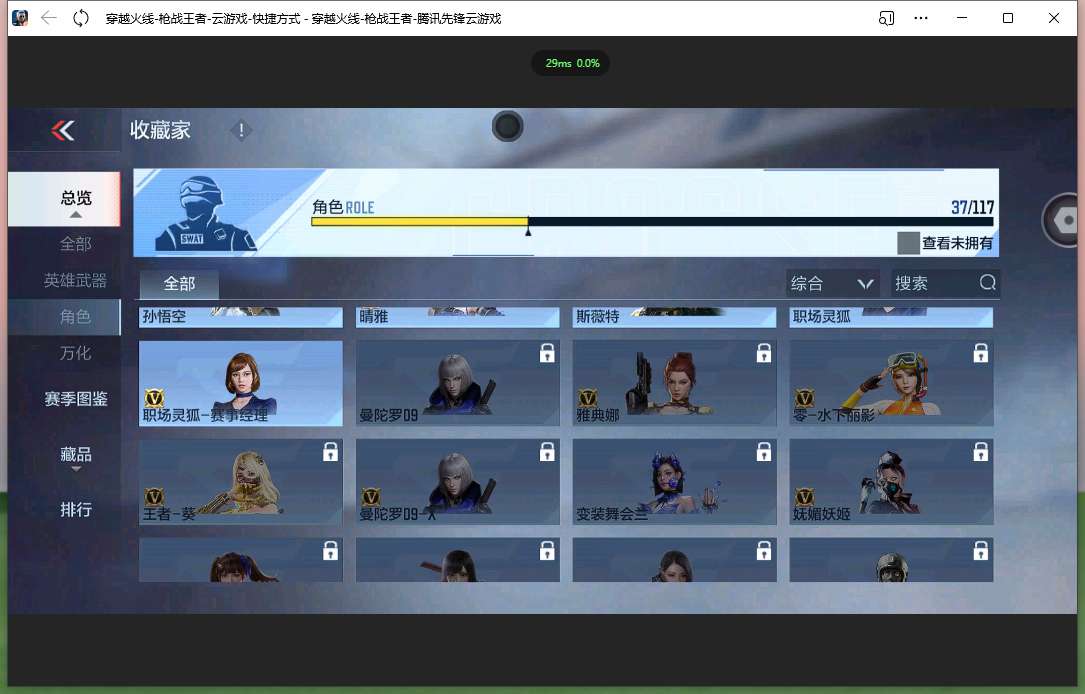Open the 职场灵狐 character card
Screen dimensions: 1085x694
891,317
